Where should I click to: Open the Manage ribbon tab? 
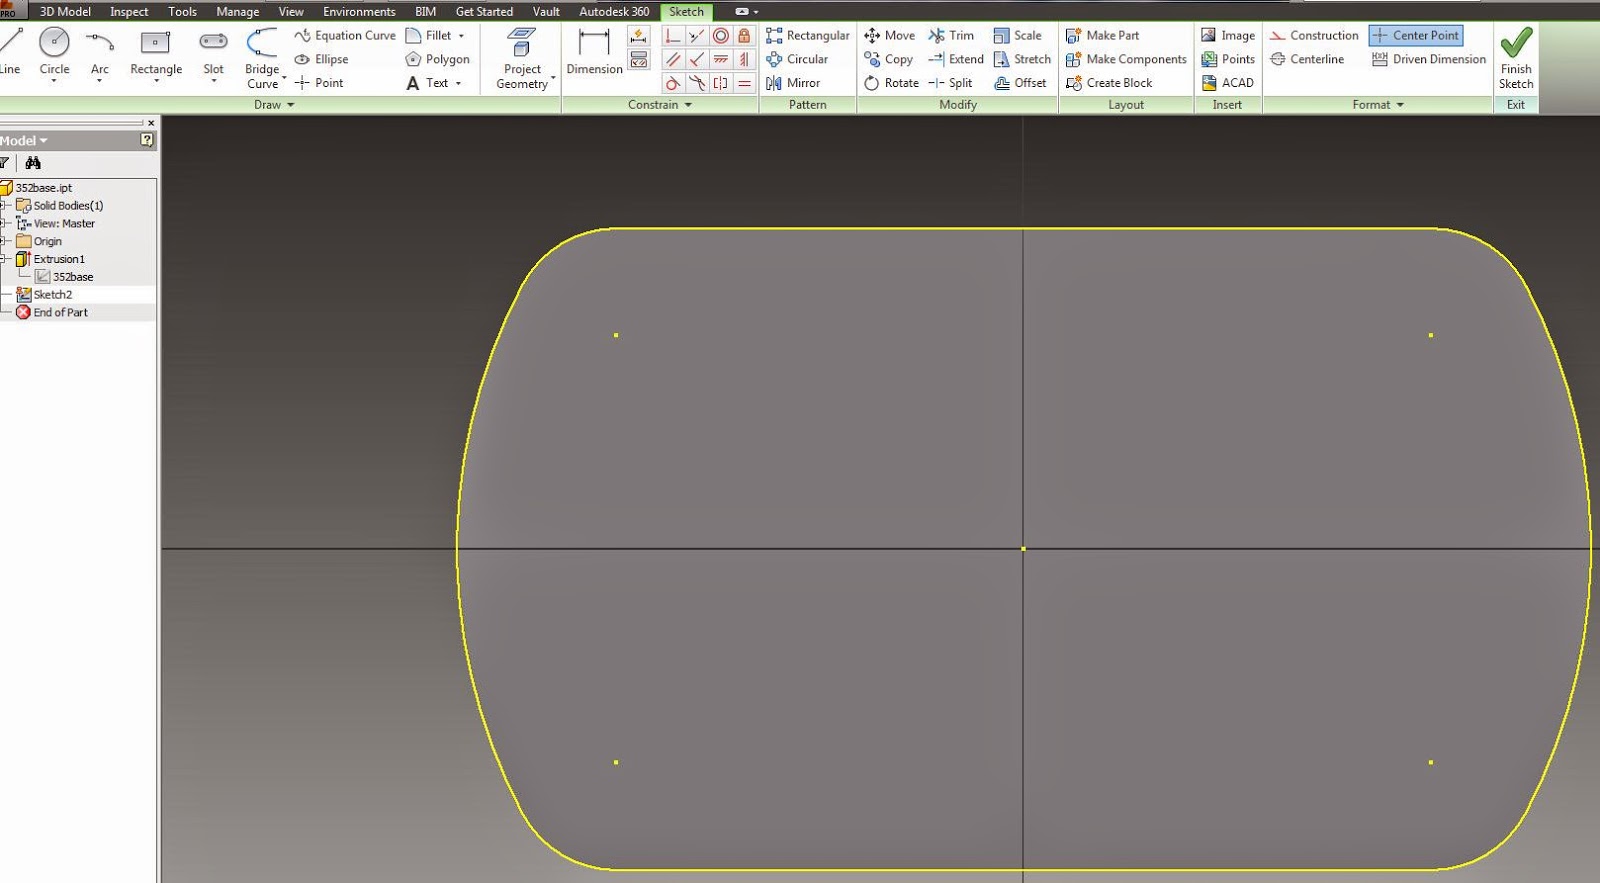237,11
